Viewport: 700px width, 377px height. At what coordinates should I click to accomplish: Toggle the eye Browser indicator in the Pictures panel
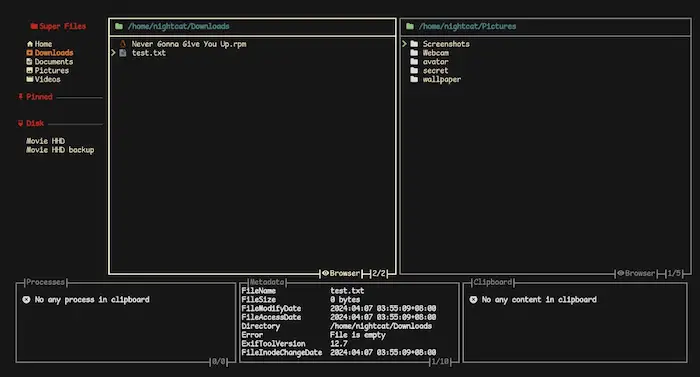click(x=636, y=273)
